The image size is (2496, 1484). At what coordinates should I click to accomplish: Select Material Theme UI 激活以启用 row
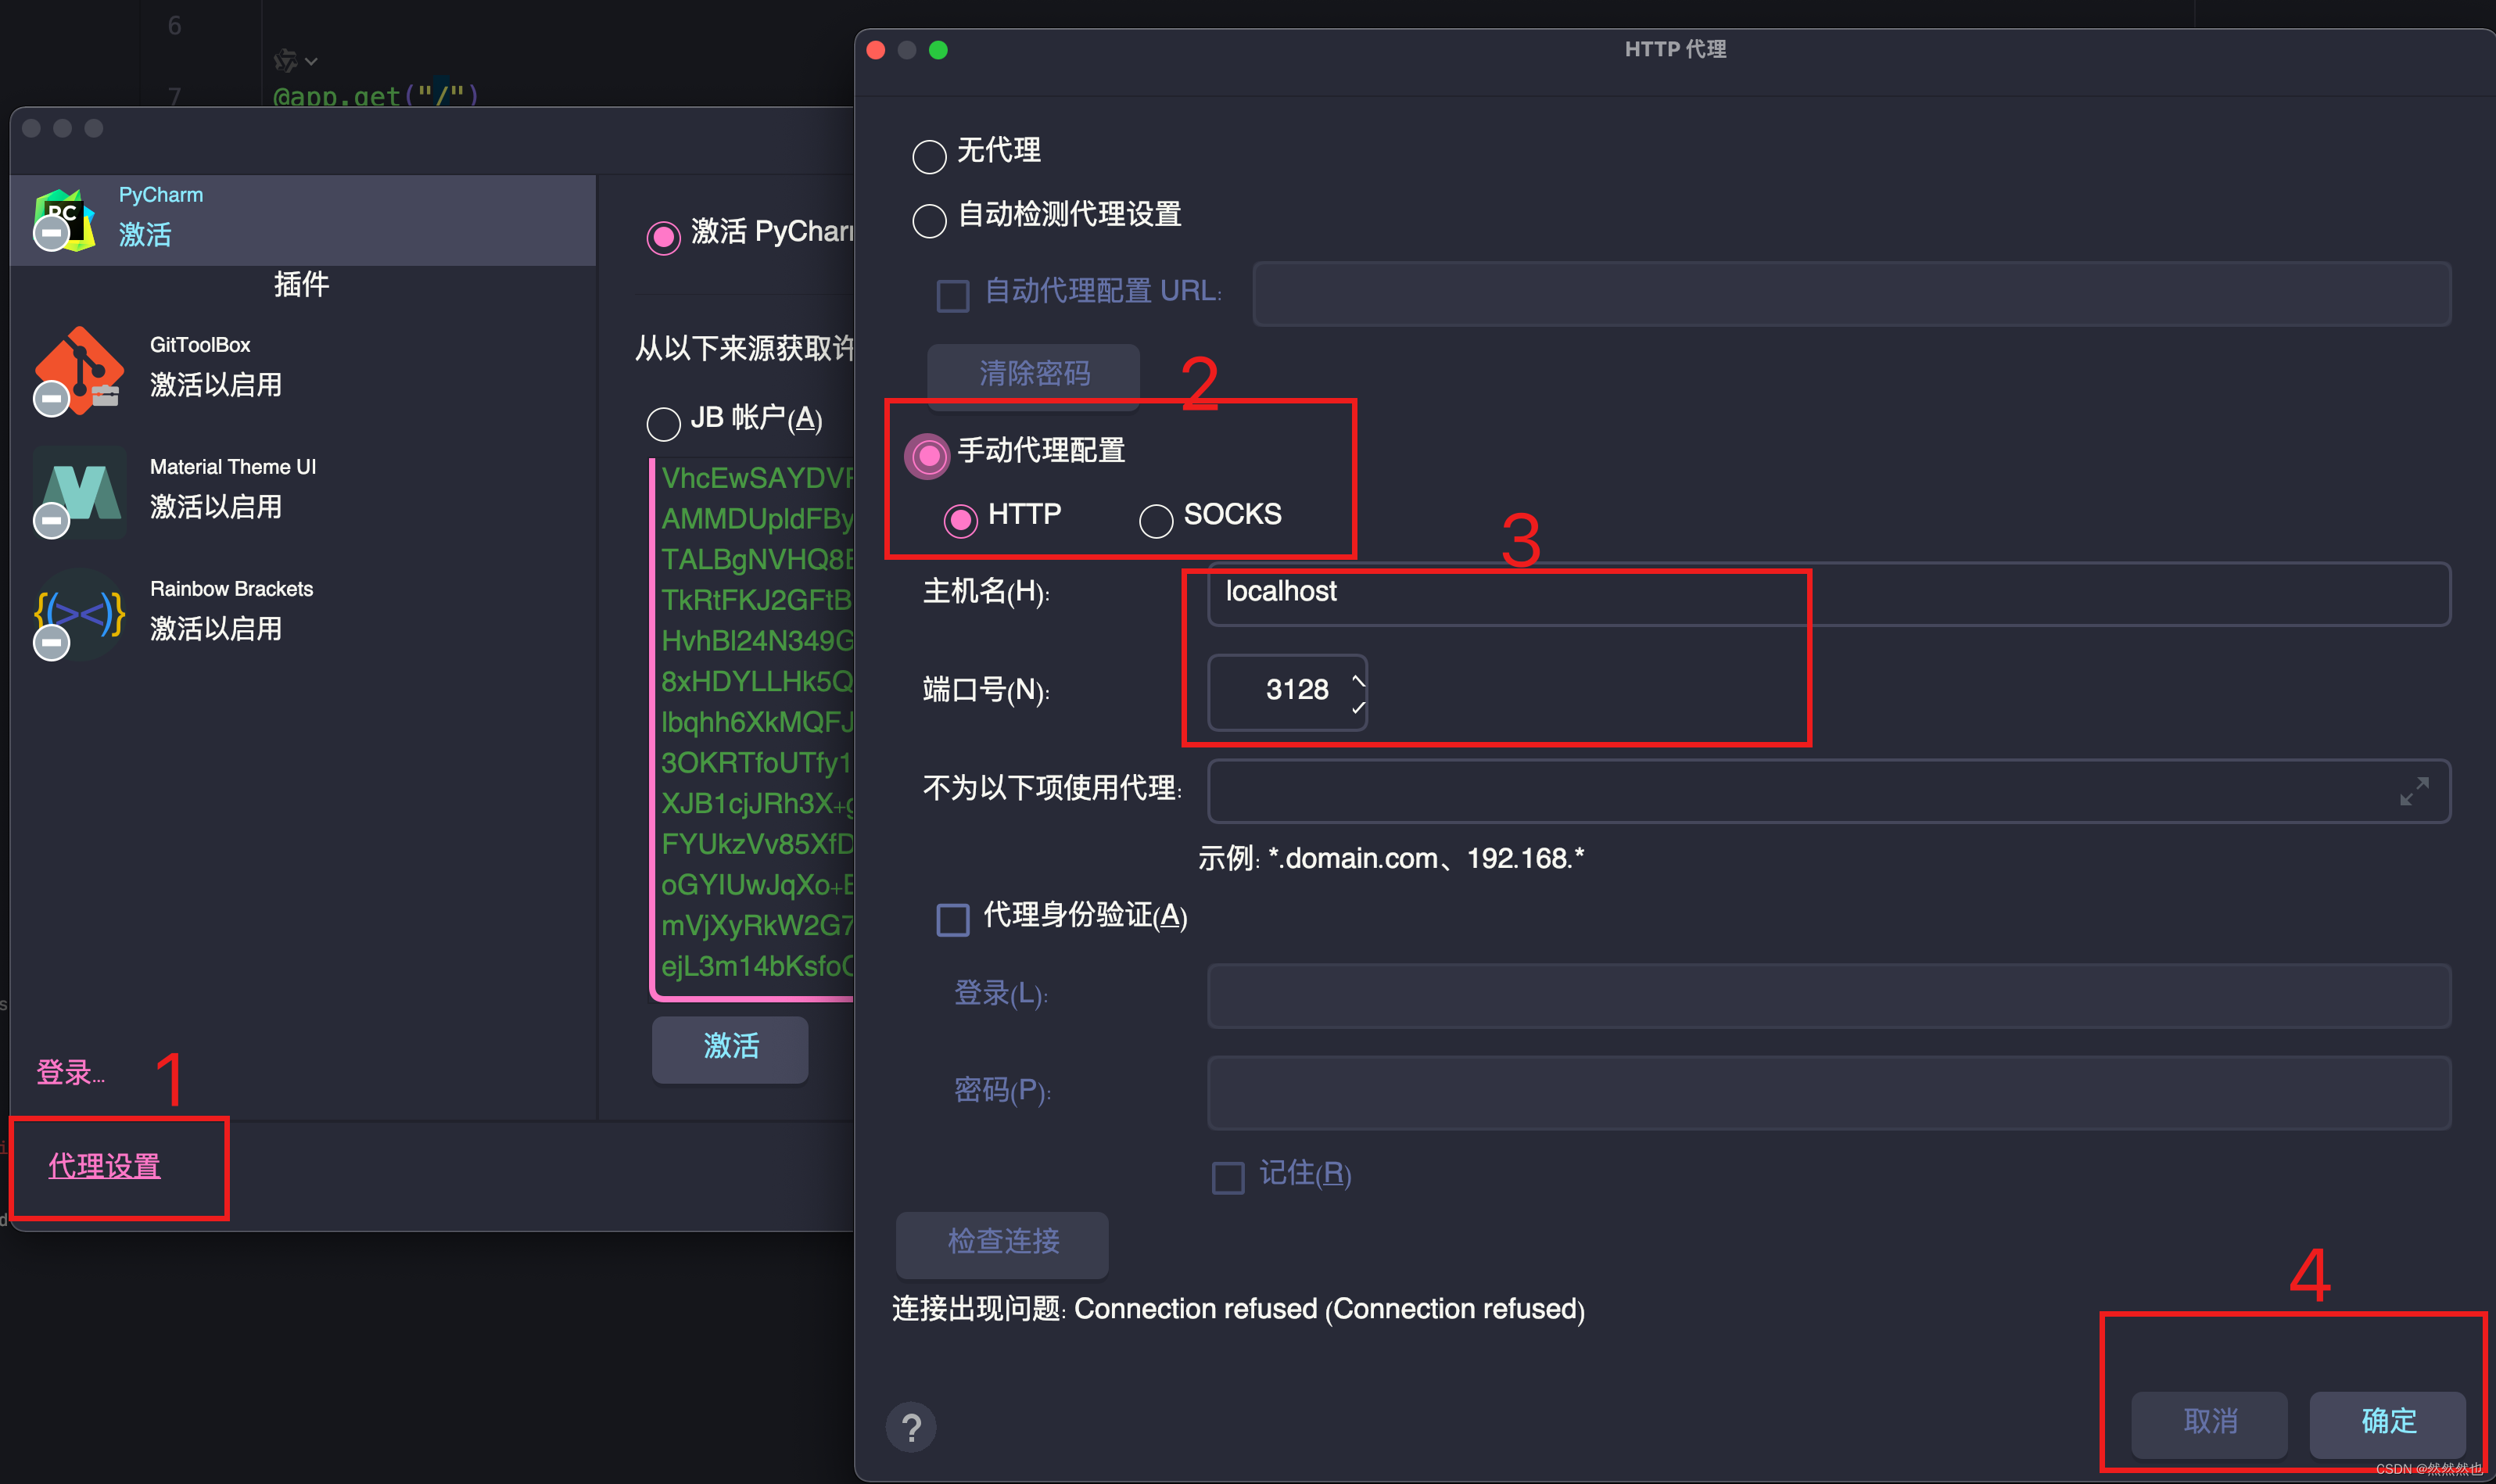(303, 492)
